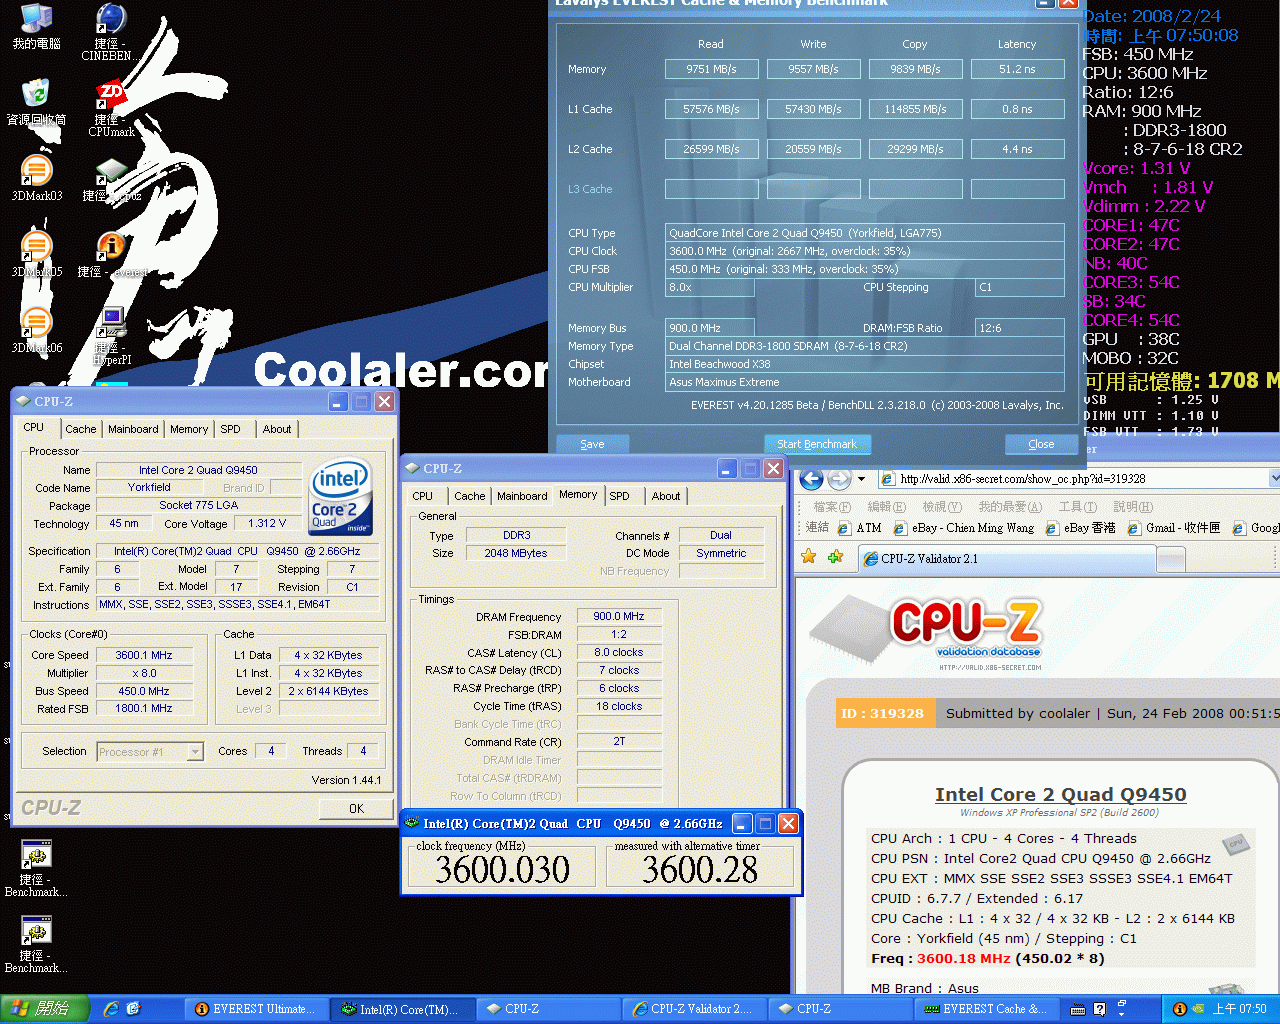
Task: Click Memory Read 9751 MB/s result cell
Action: pyautogui.click(x=711, y=69)
